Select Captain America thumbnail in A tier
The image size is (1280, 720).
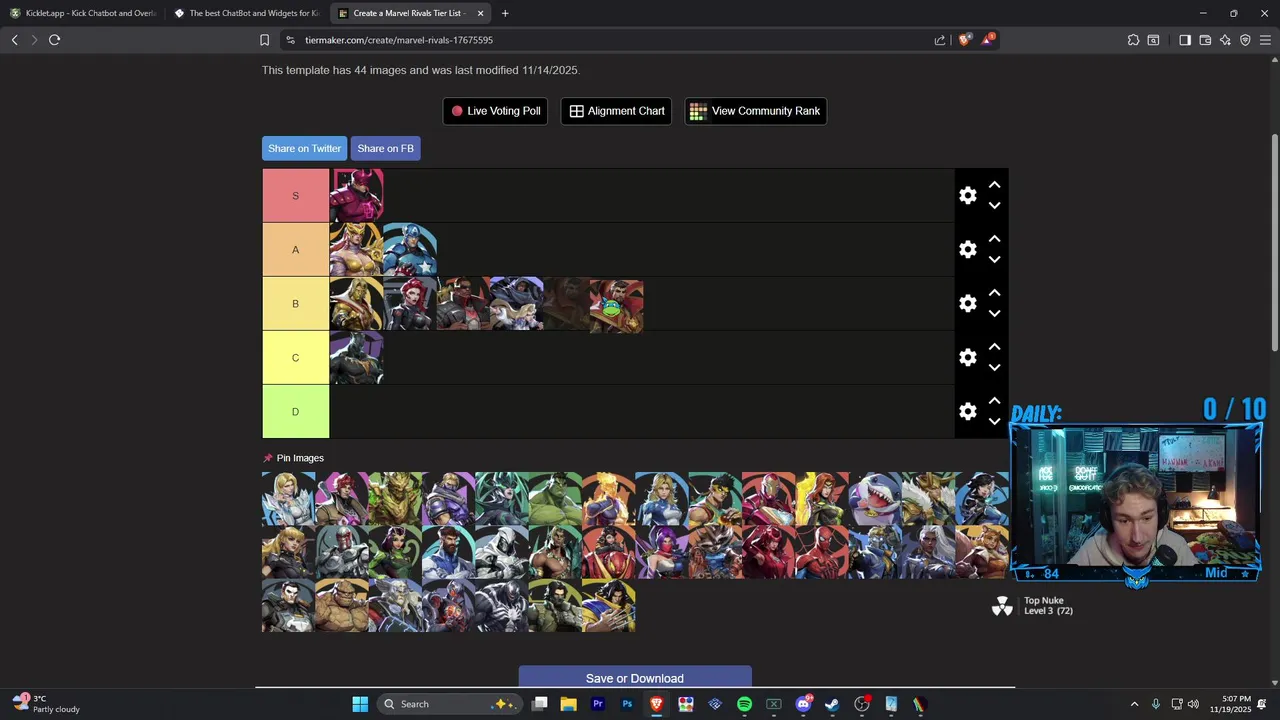point(410,250)
